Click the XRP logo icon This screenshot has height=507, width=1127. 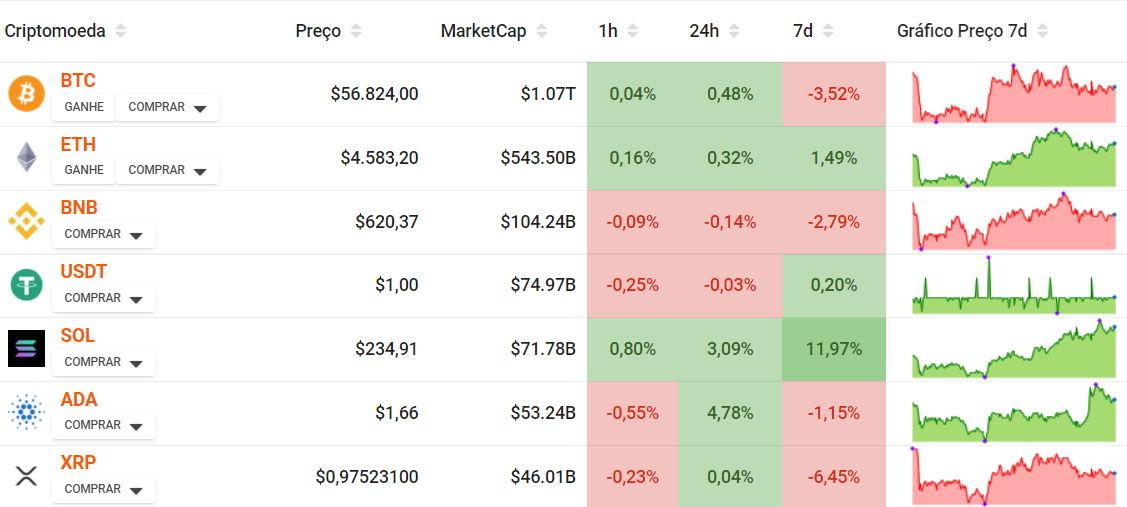[26, 476]
